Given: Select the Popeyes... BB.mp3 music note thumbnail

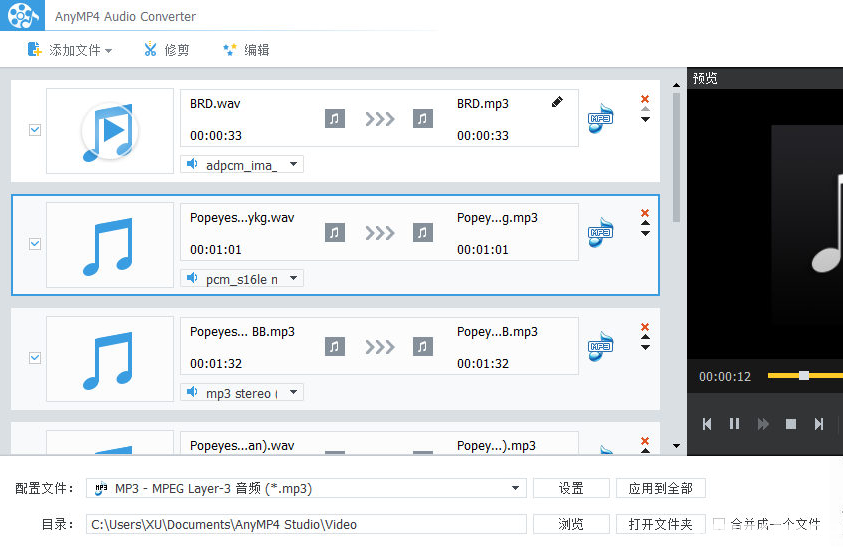Looking at the screenshot, I should click(x=110, y=359).
